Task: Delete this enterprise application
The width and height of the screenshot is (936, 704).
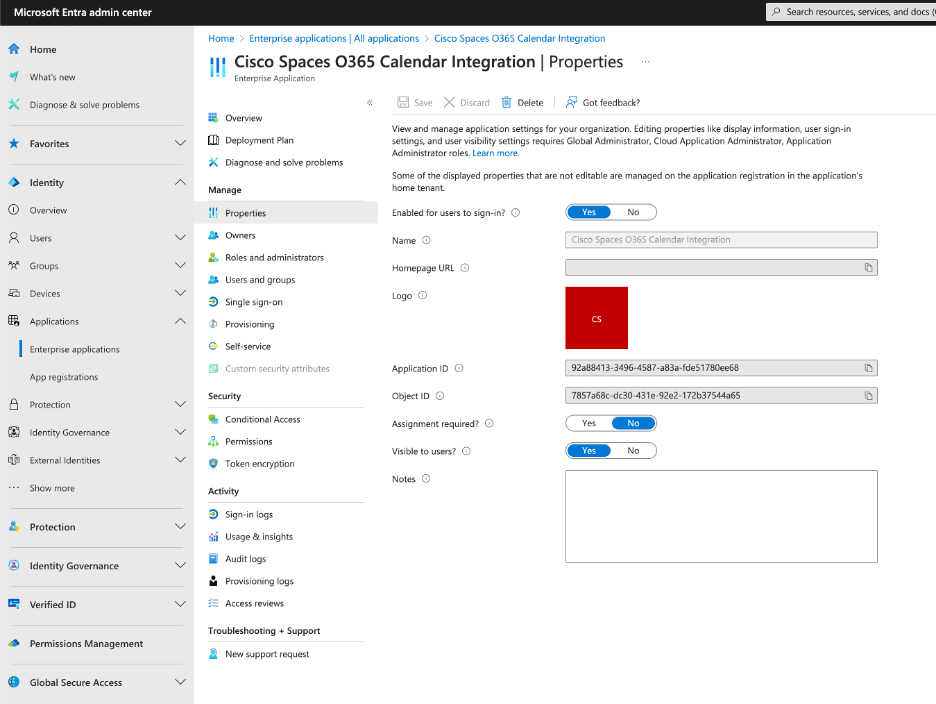Action: (x=520, y=101)
